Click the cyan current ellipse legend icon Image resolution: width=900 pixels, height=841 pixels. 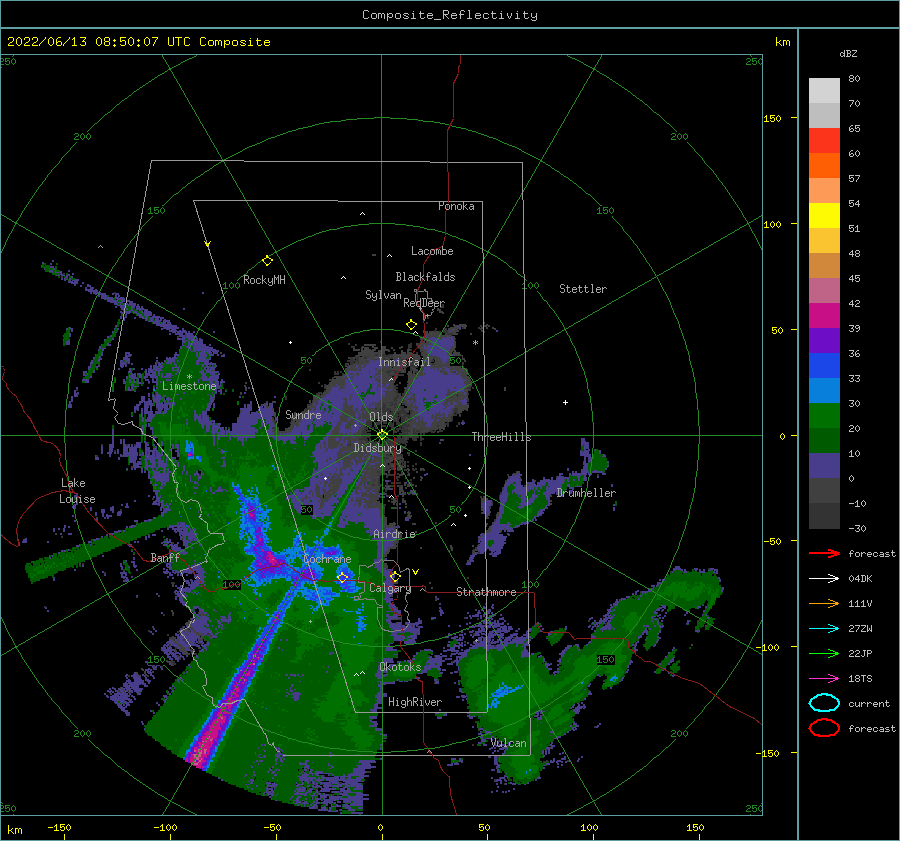824,703
